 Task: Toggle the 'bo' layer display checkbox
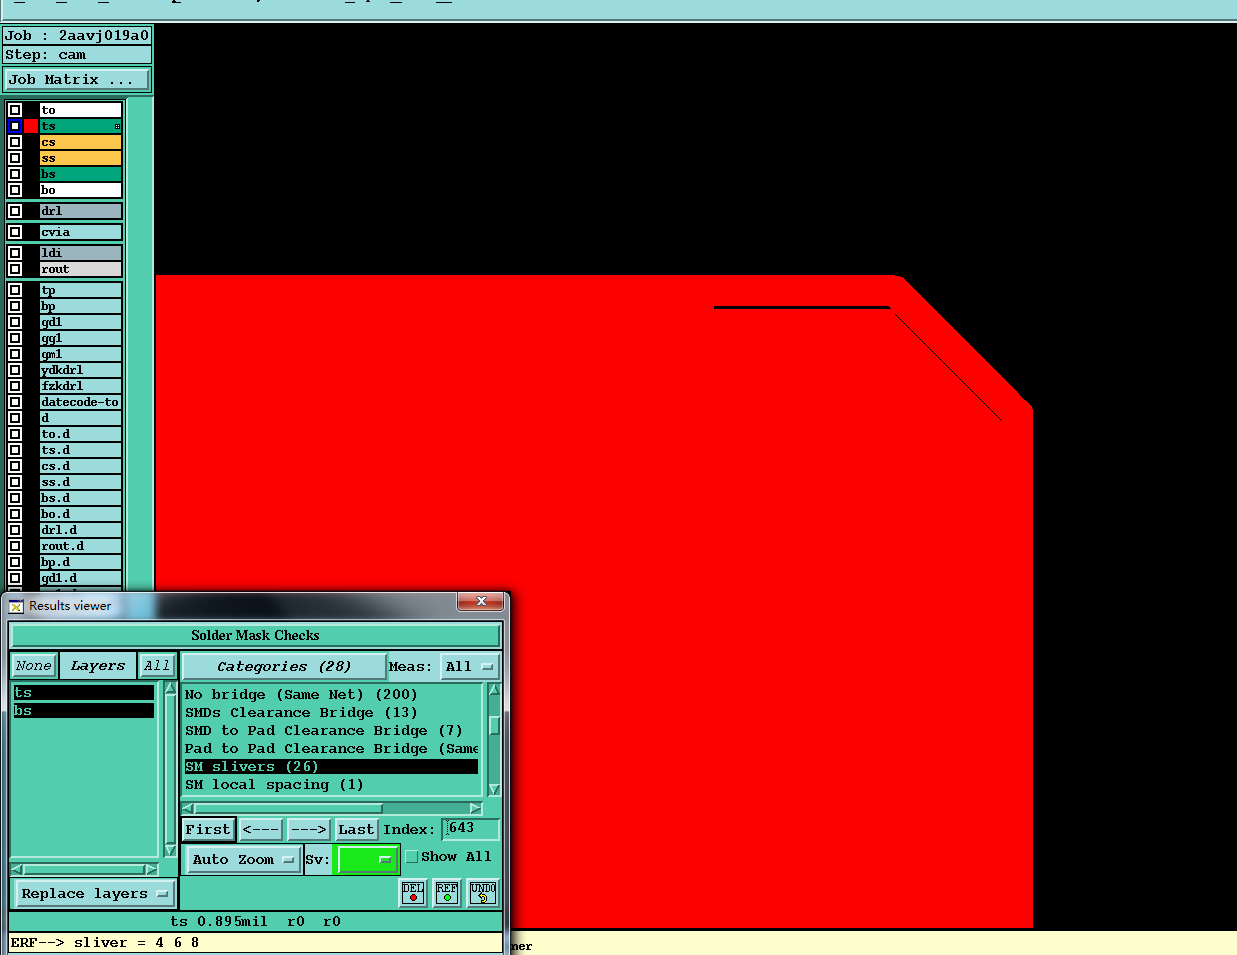(x=15, y=190)
